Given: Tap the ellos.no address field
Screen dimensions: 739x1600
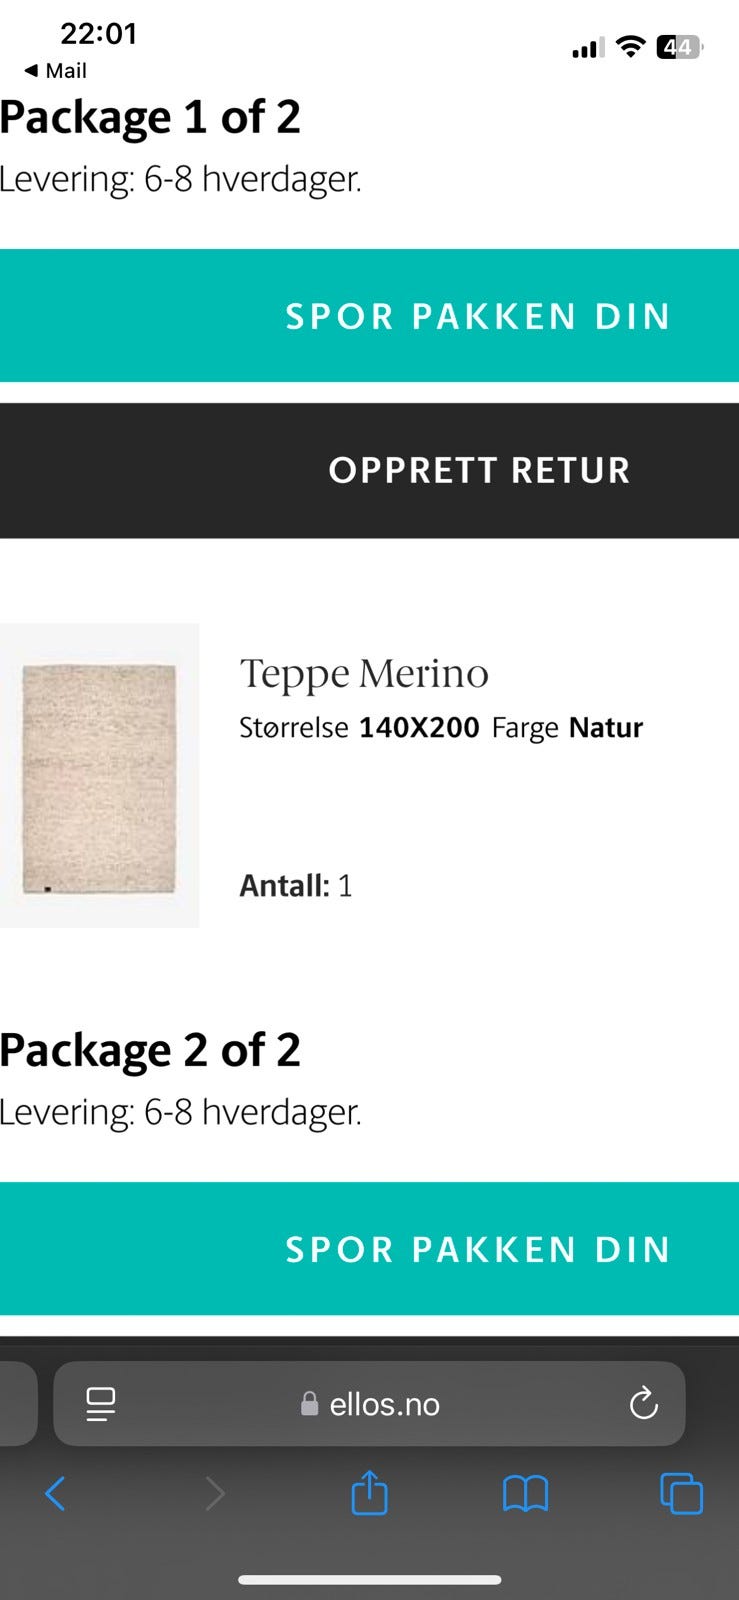Looking at the screenshot, I should [384, 1404].
